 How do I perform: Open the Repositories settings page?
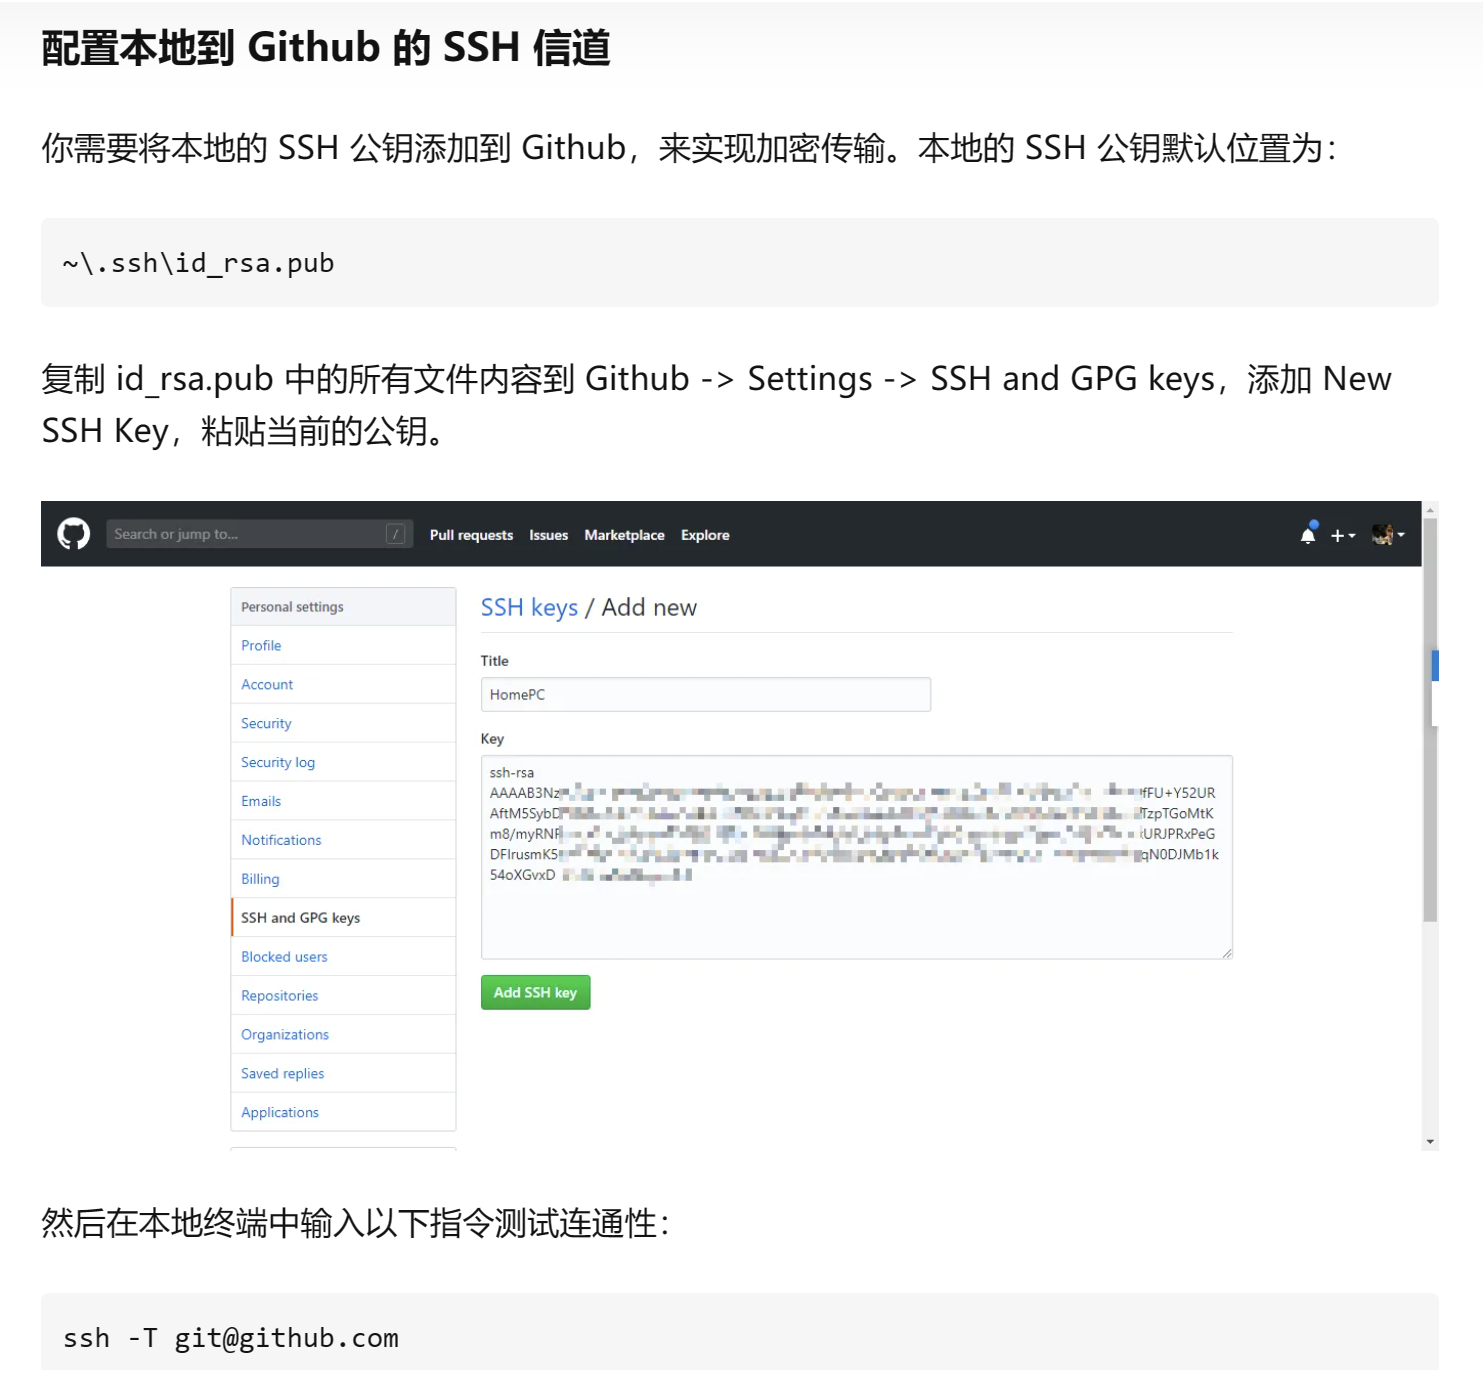[x=343, y=996]
